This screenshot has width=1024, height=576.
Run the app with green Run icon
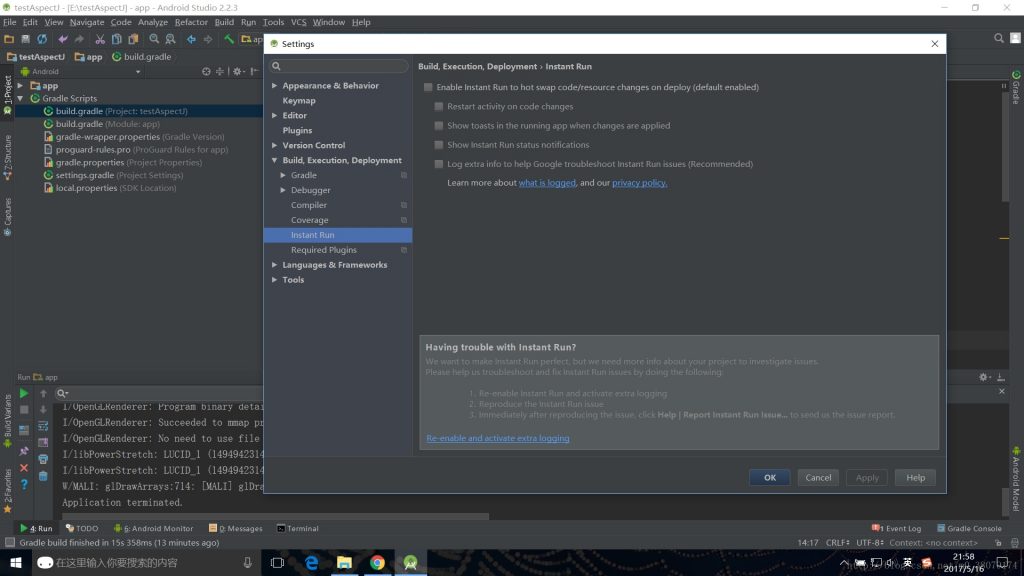(22, 392)
